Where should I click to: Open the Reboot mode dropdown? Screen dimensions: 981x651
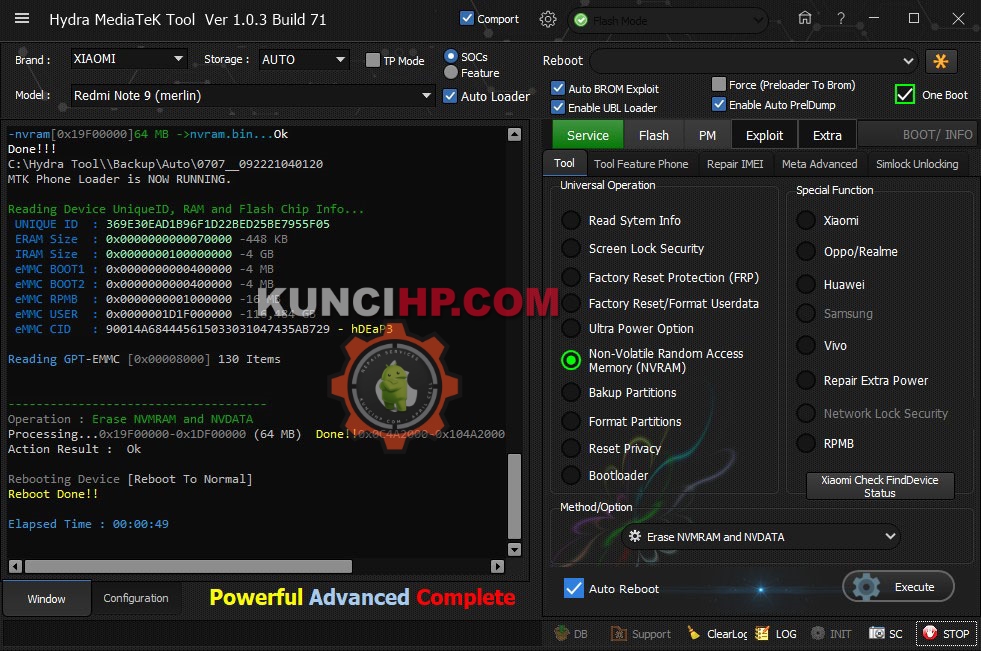pyautogui.click(x=754, y=61)
